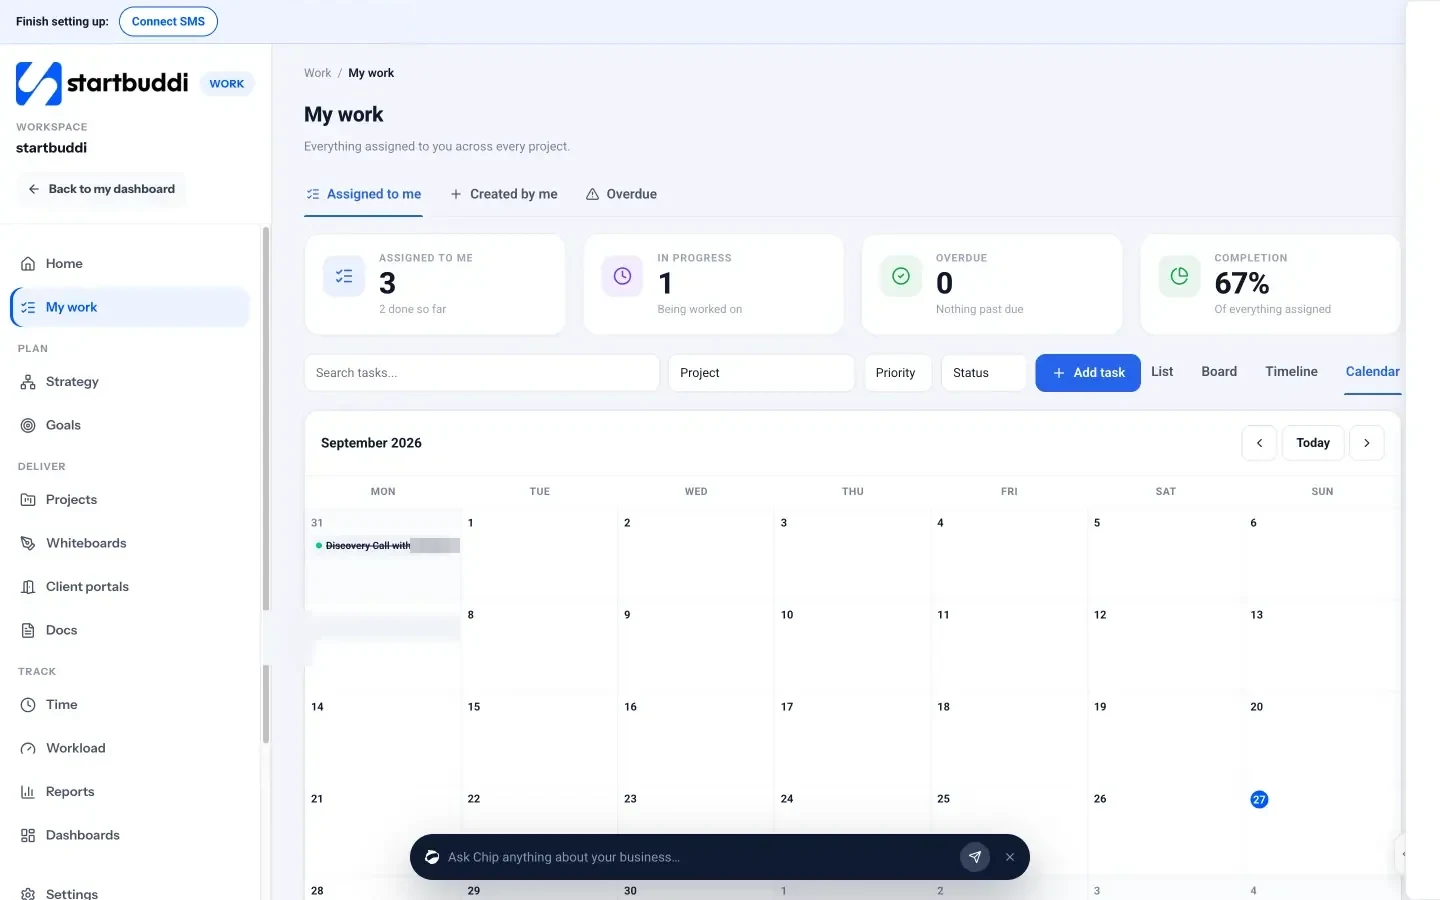Click the workspace name startbuddi
The image size is (1440, 900).
pos(52,148)
